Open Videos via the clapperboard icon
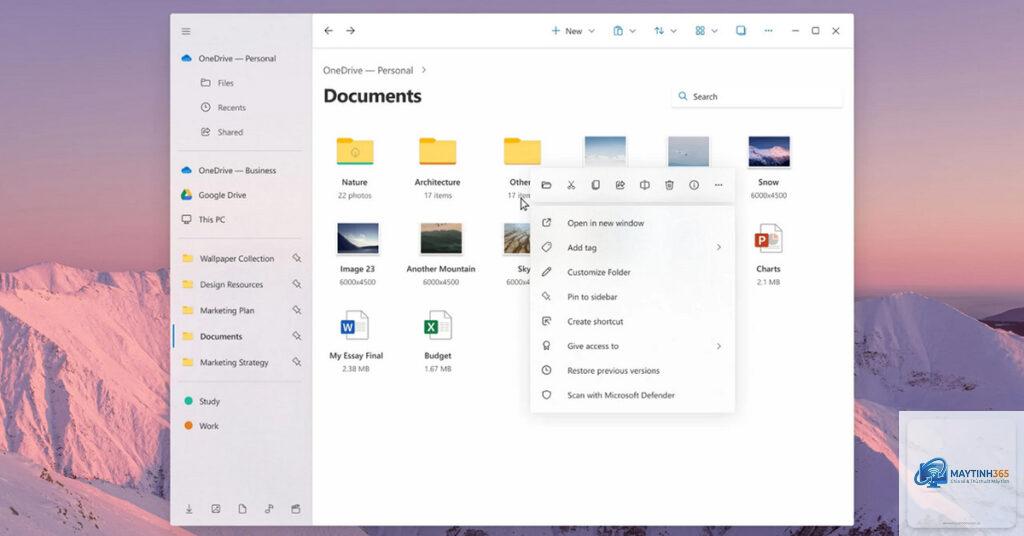Viewport: 1024px width, 536px height. point(296,509)
